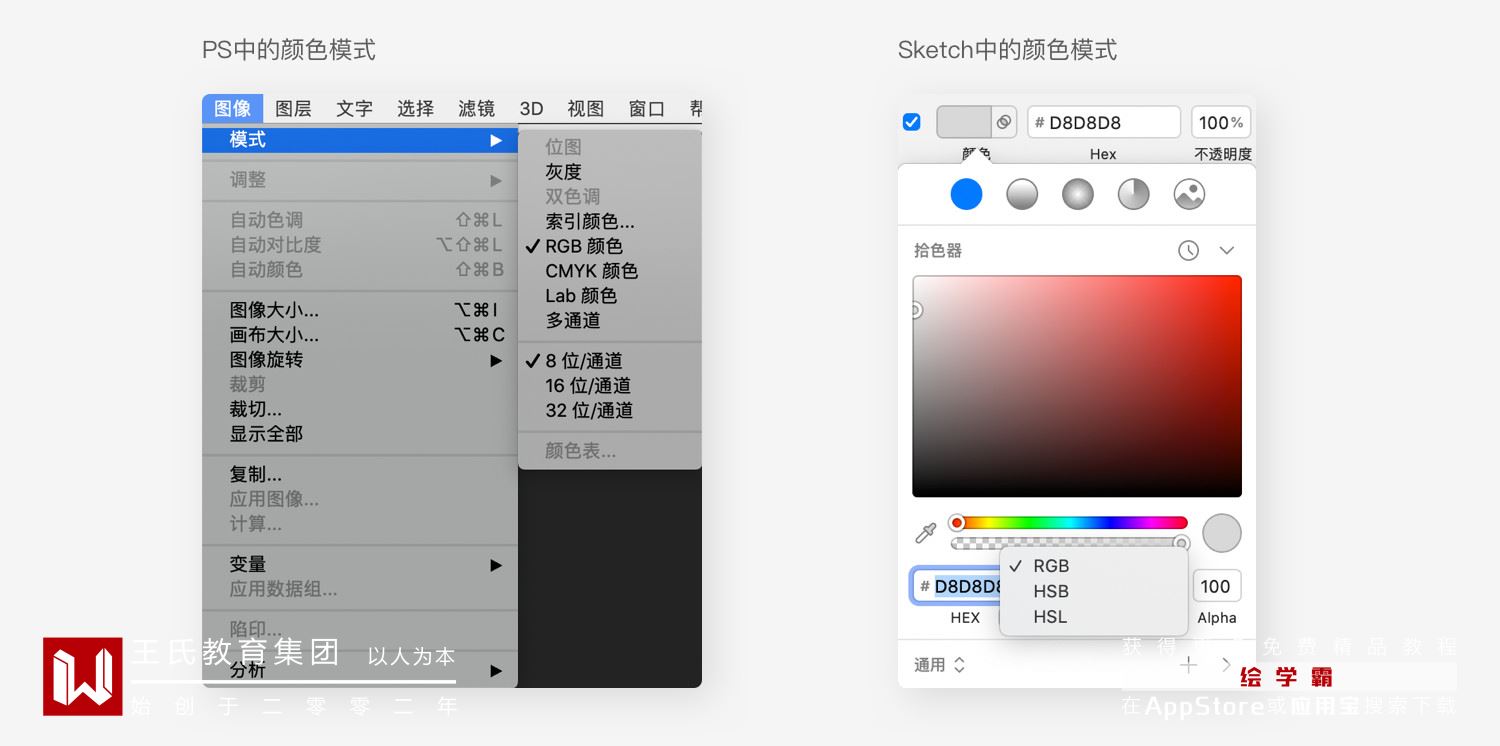The image size is (1500, 746).
Task: Choose the linear gradient fill icon
Action: [1022, 194]
